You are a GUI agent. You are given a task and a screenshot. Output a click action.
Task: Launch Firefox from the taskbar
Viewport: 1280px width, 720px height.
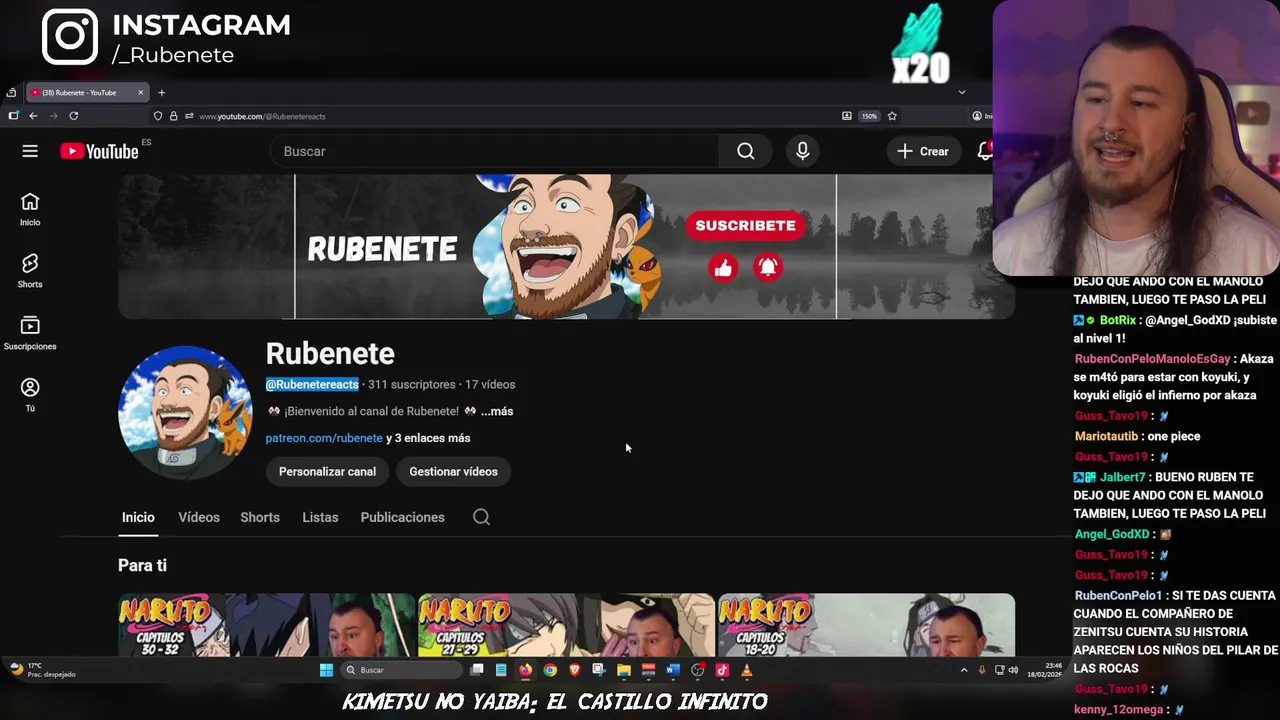(525, 670)
